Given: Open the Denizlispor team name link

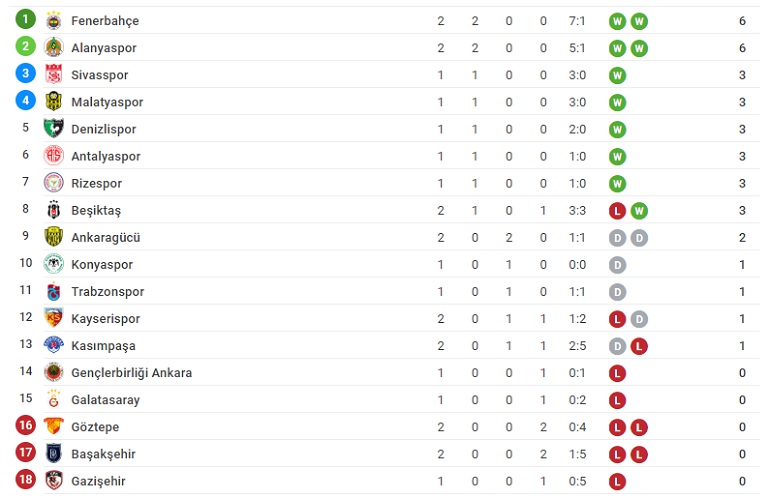Looking at the screenshot, I should [104, 129].
